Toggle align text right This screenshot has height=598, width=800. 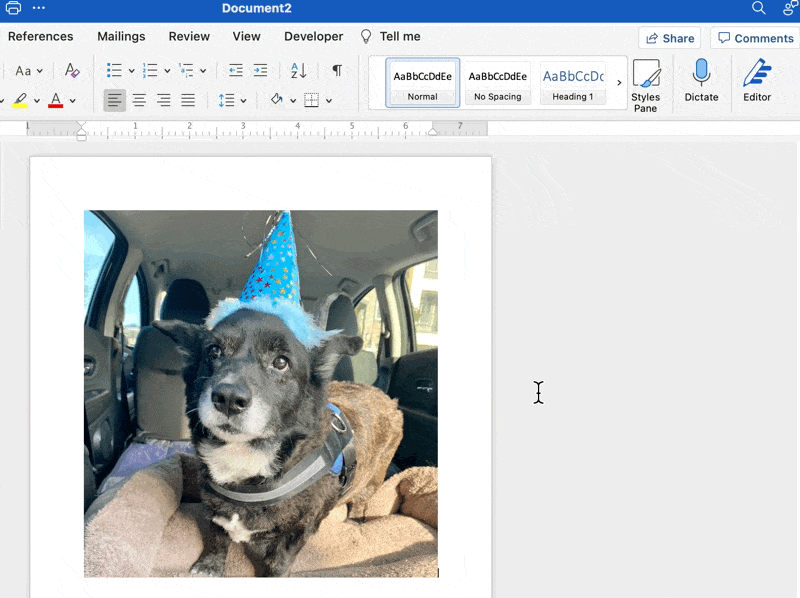tap(164, 100)
